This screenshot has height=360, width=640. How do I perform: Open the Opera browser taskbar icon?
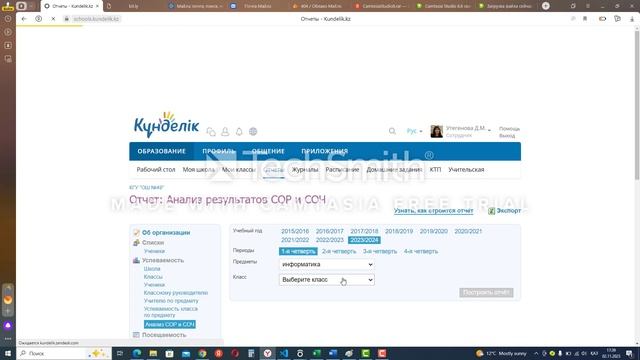pos(235,353)
